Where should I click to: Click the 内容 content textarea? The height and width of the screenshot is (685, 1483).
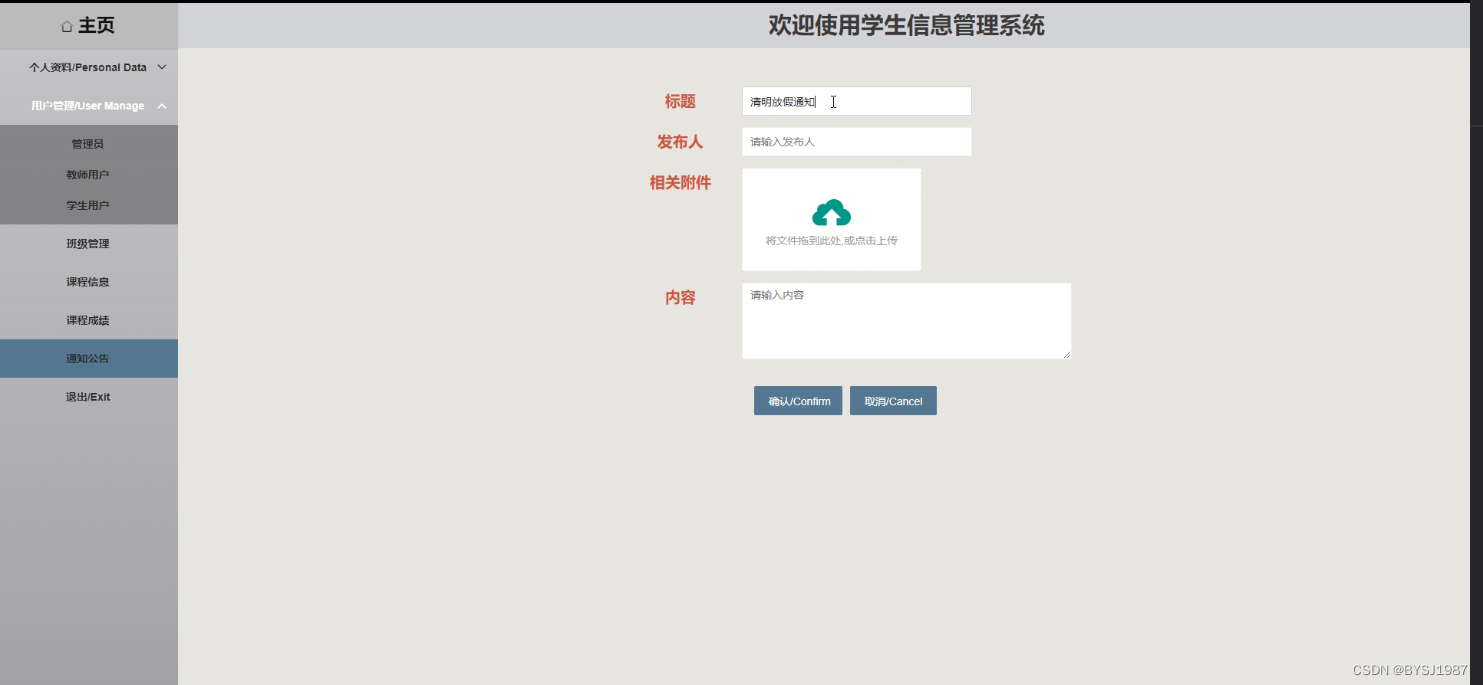(906, 320)
